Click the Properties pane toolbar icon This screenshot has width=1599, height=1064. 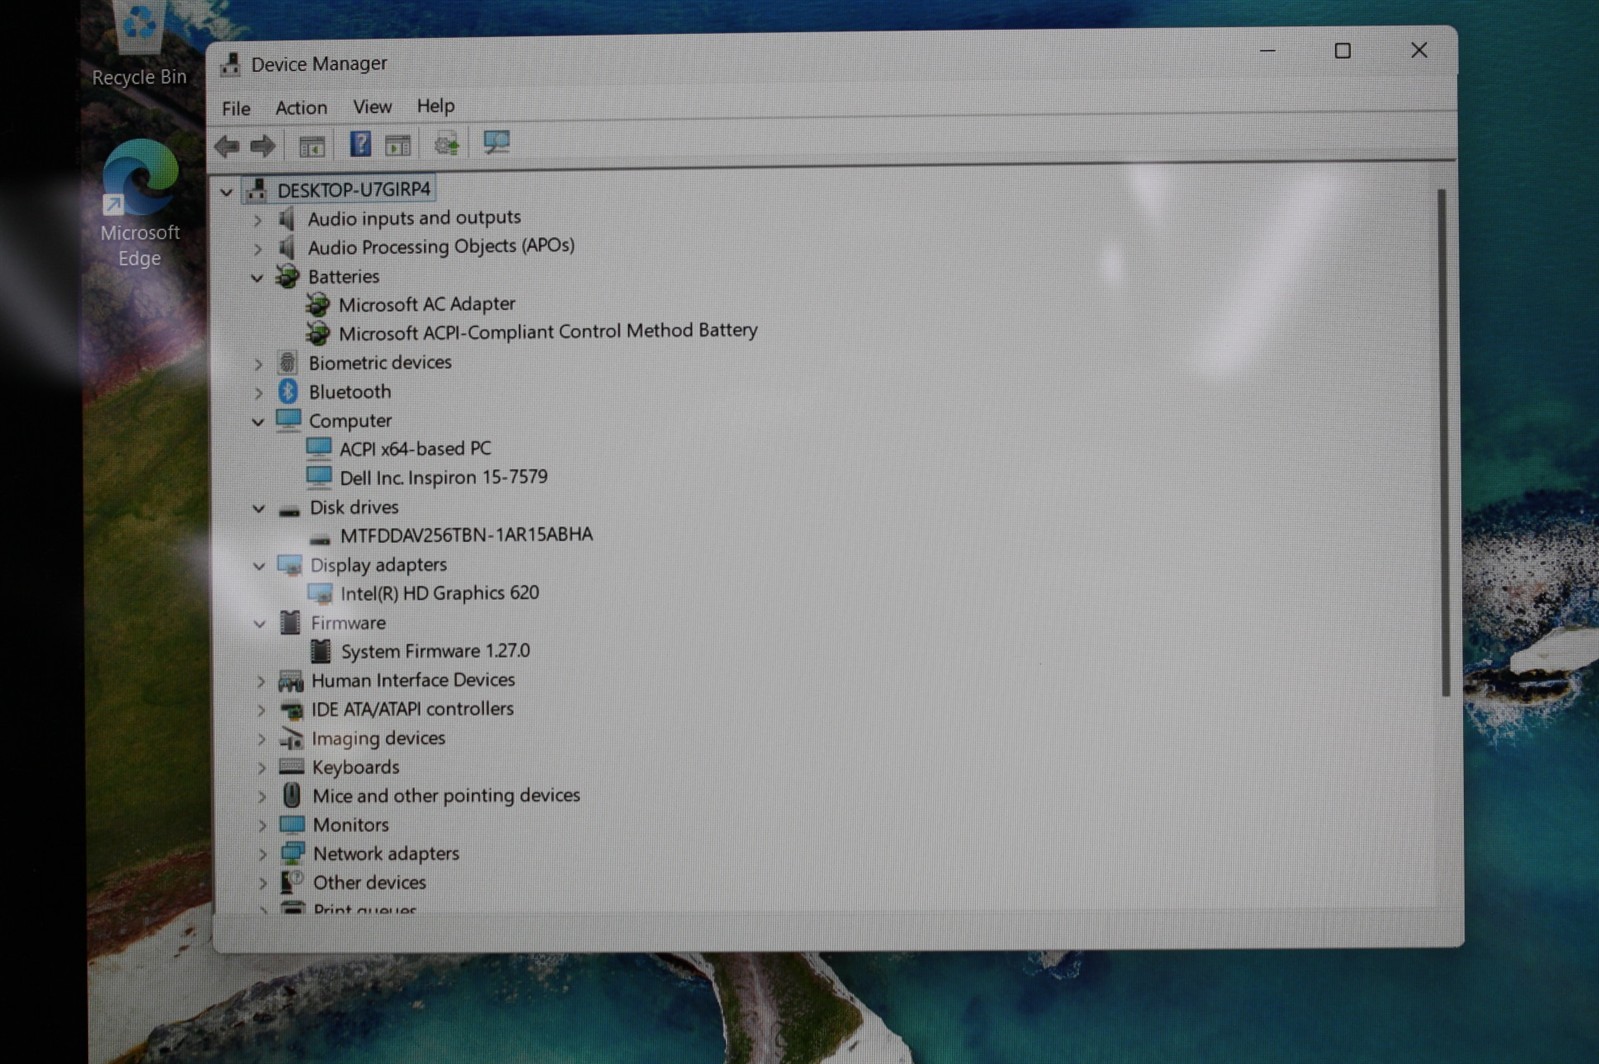[x=398, y=145]
